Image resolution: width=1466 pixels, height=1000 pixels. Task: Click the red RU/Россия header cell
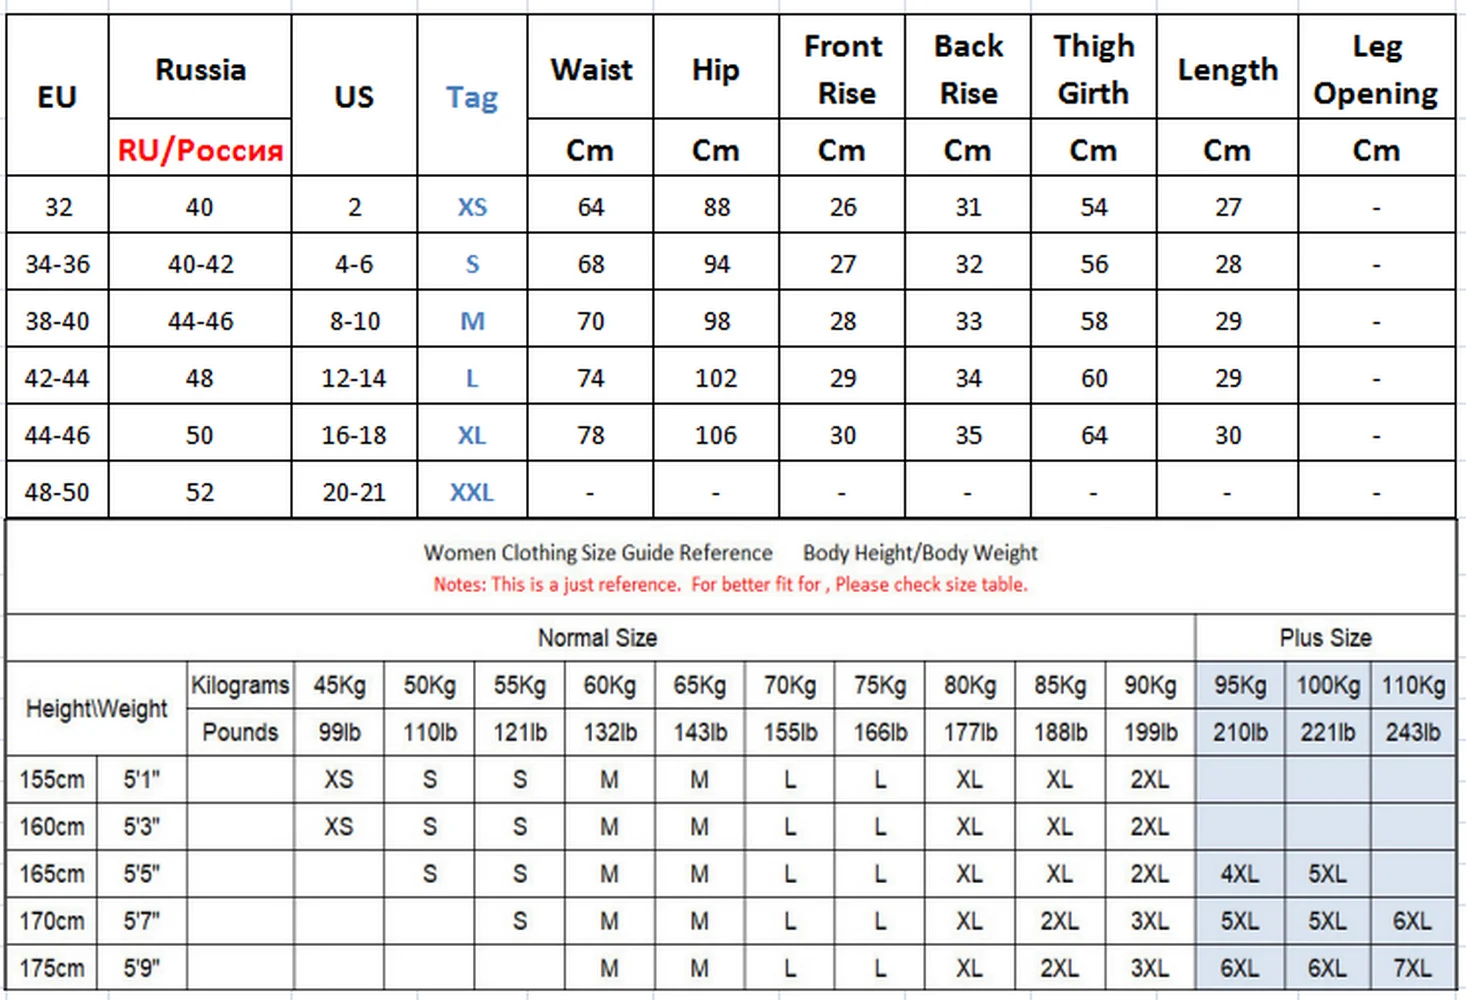pos(200,150)
